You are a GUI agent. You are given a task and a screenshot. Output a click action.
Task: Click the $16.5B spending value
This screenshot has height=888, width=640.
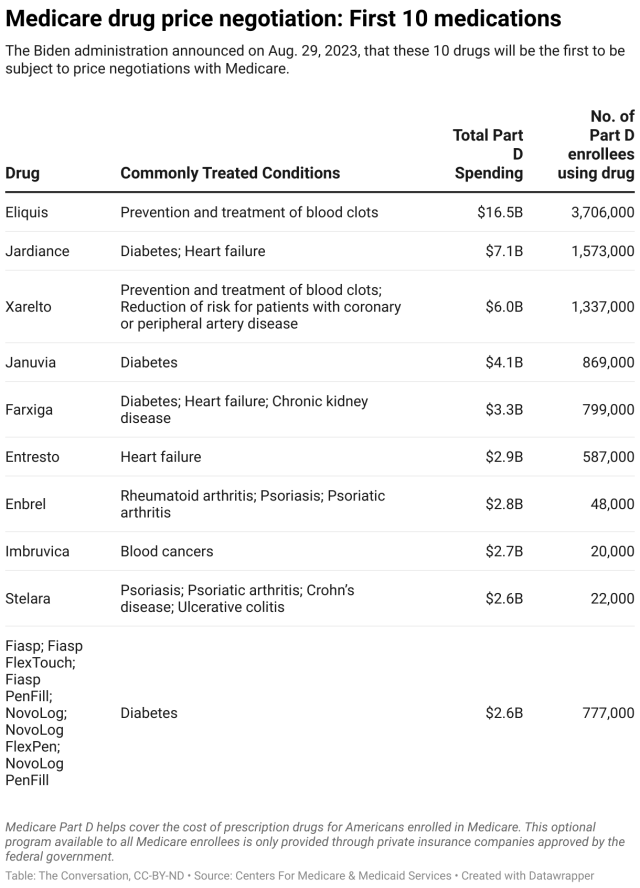click(x=499, y=212)
